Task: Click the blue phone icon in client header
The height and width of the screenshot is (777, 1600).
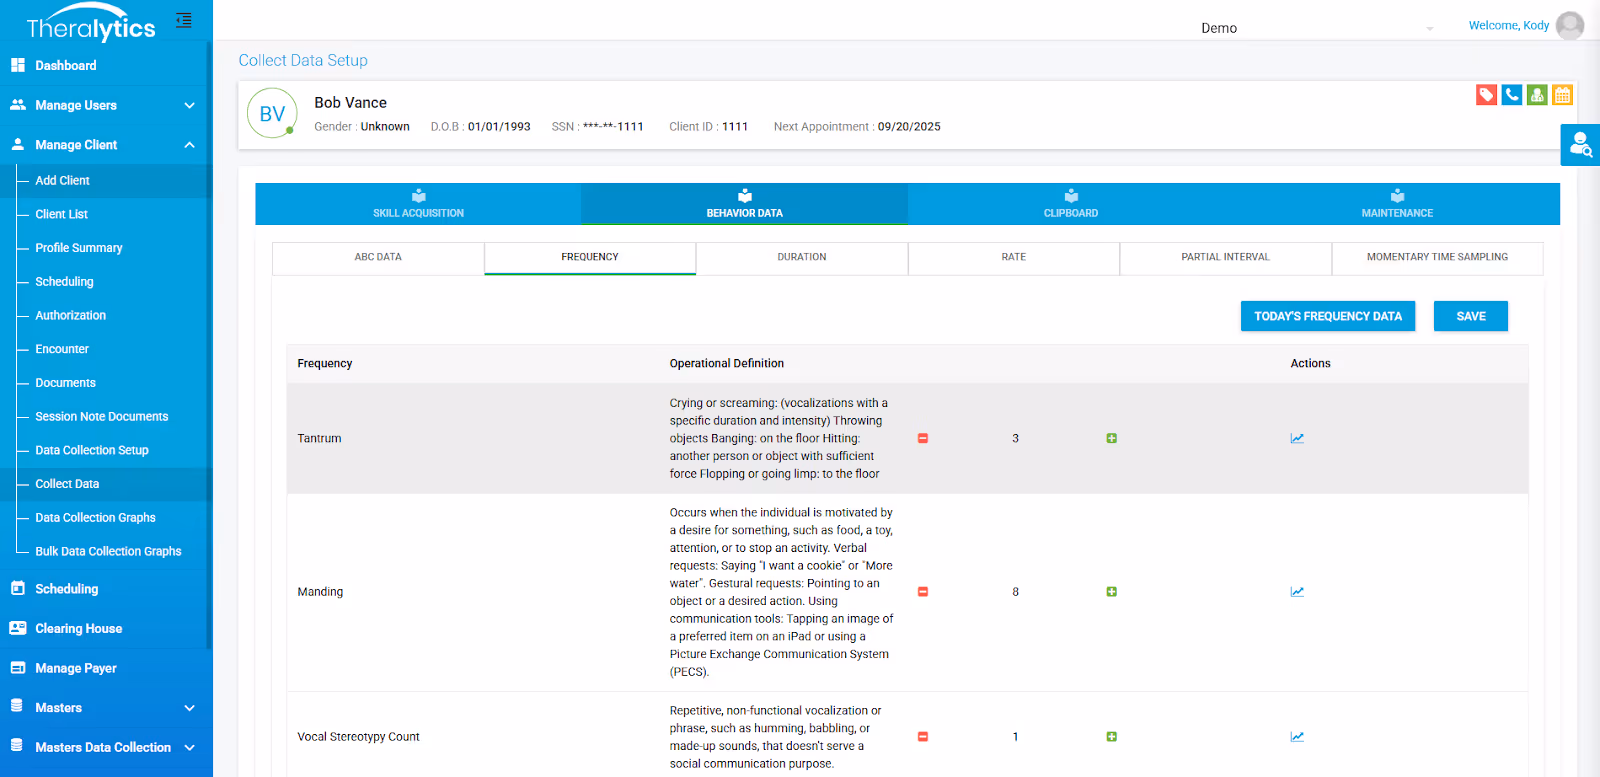Action: (1512, 95)
